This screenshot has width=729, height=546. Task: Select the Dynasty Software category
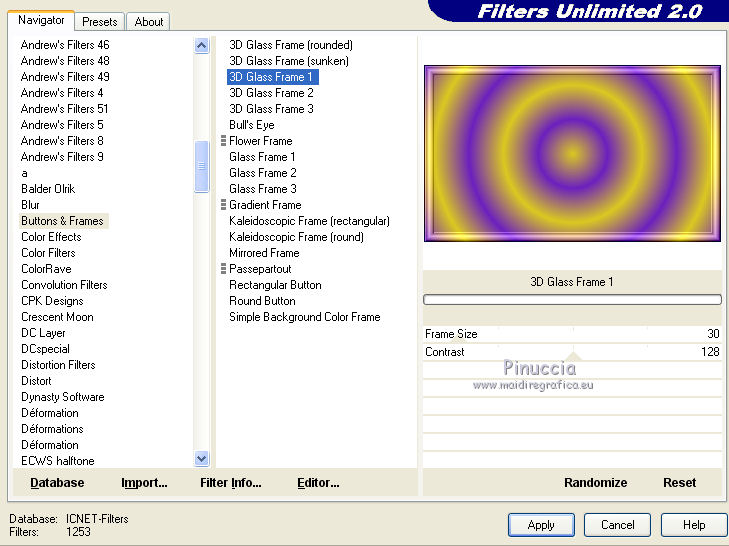point(63,397)
